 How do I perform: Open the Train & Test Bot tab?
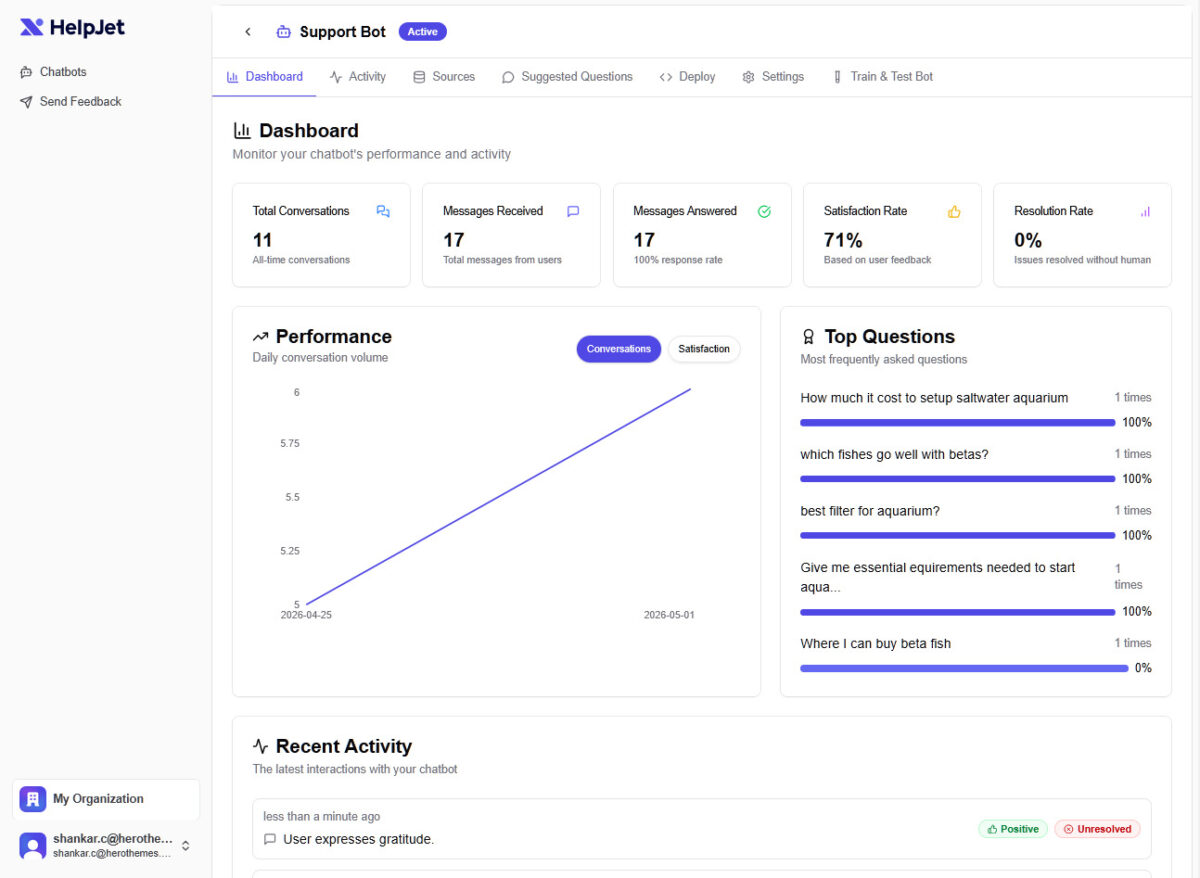[x=882, y=76]
